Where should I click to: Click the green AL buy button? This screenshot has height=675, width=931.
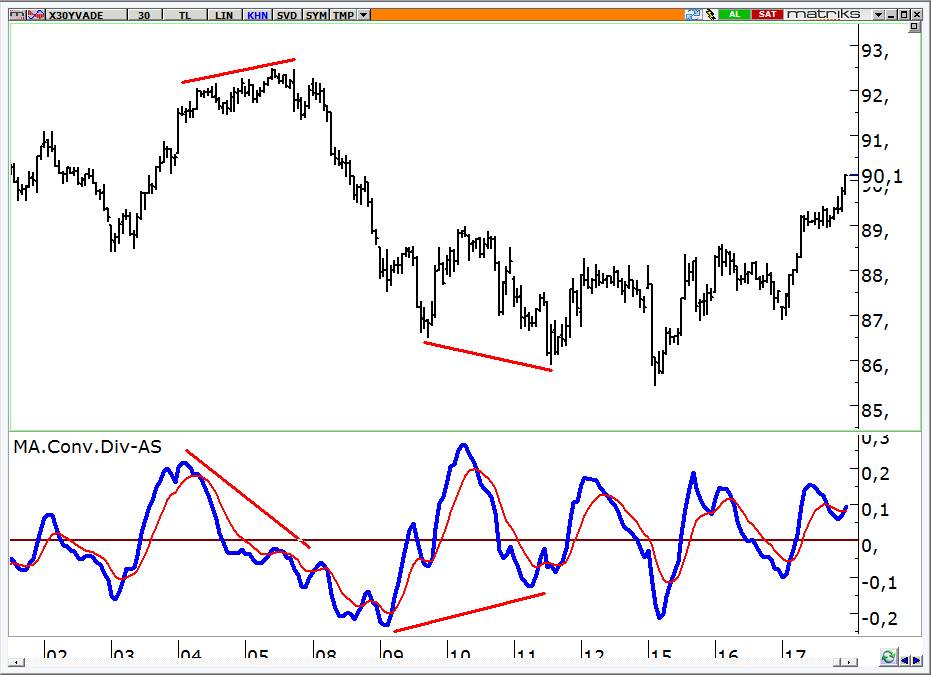tap(734, 14)
